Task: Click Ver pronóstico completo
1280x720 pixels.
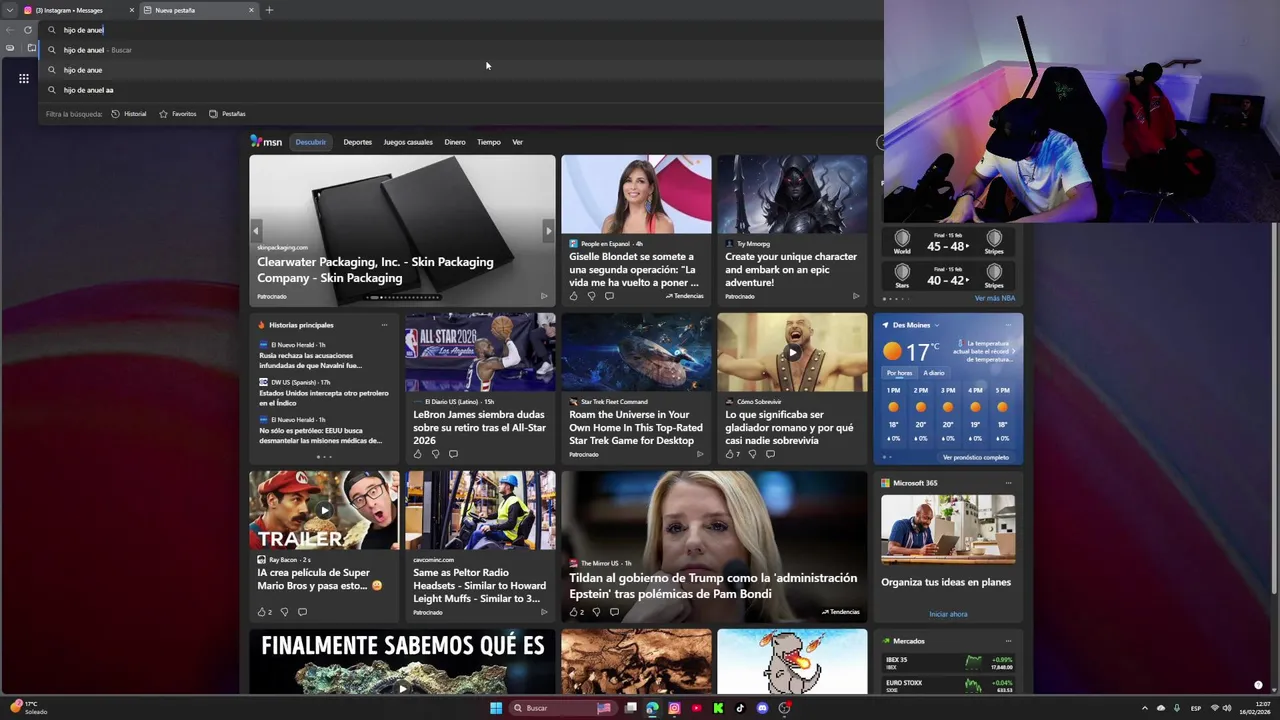Action: [x=975, y=457]
